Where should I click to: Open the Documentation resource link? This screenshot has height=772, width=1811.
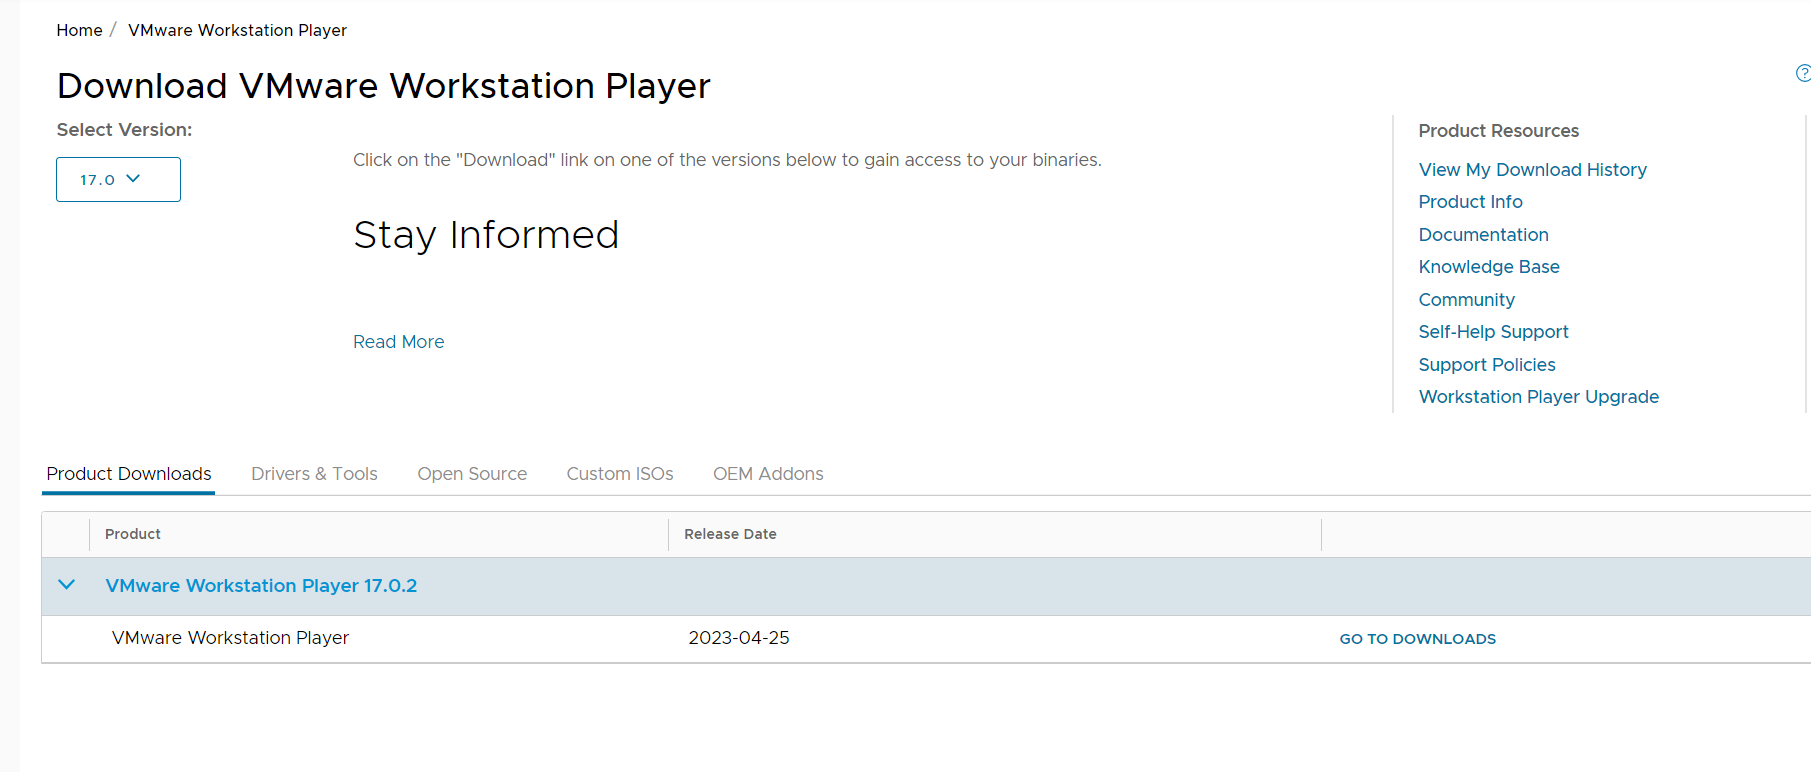point(1483,235)
